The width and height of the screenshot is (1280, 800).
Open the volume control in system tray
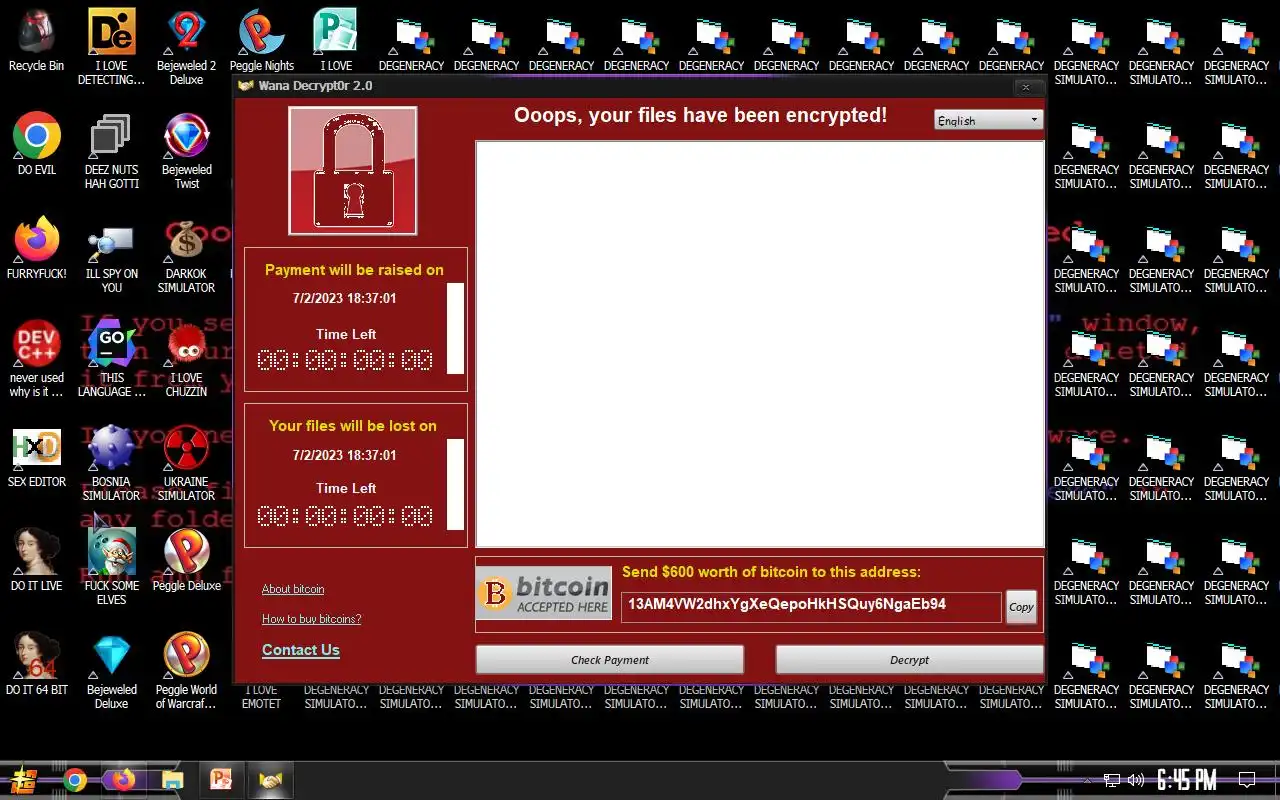pos(1136,780)
